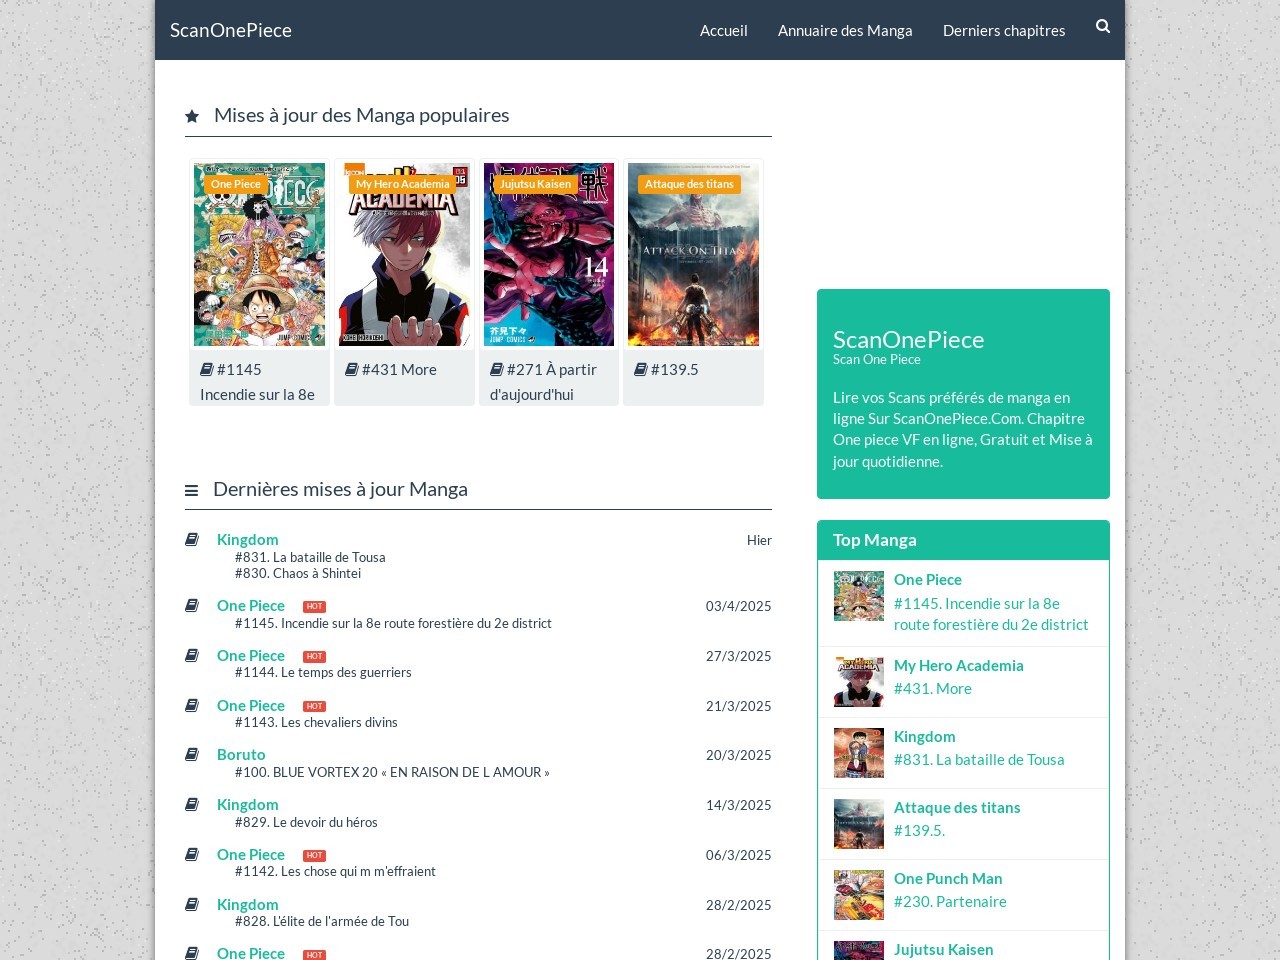Open Attaque des titans thumbnail in Top Manga
Viewport: 1280px width, 960px height.
[x=859, y=824]
